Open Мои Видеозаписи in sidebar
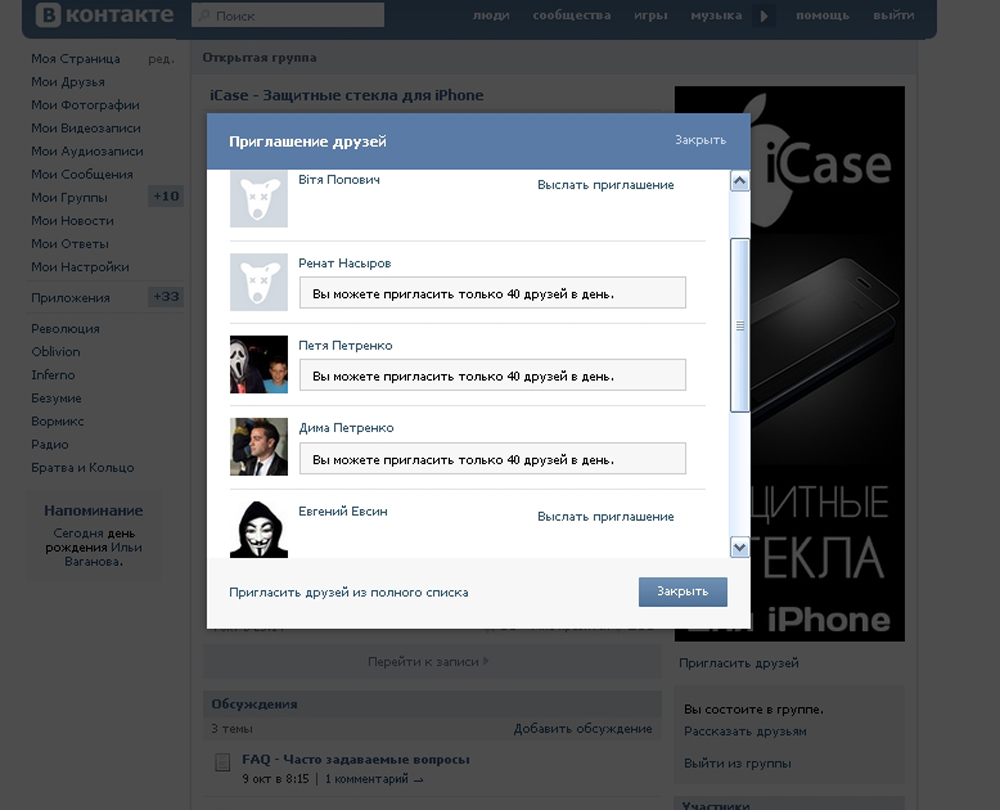This screenshot has width=1000, height=810. pos(85,128)
